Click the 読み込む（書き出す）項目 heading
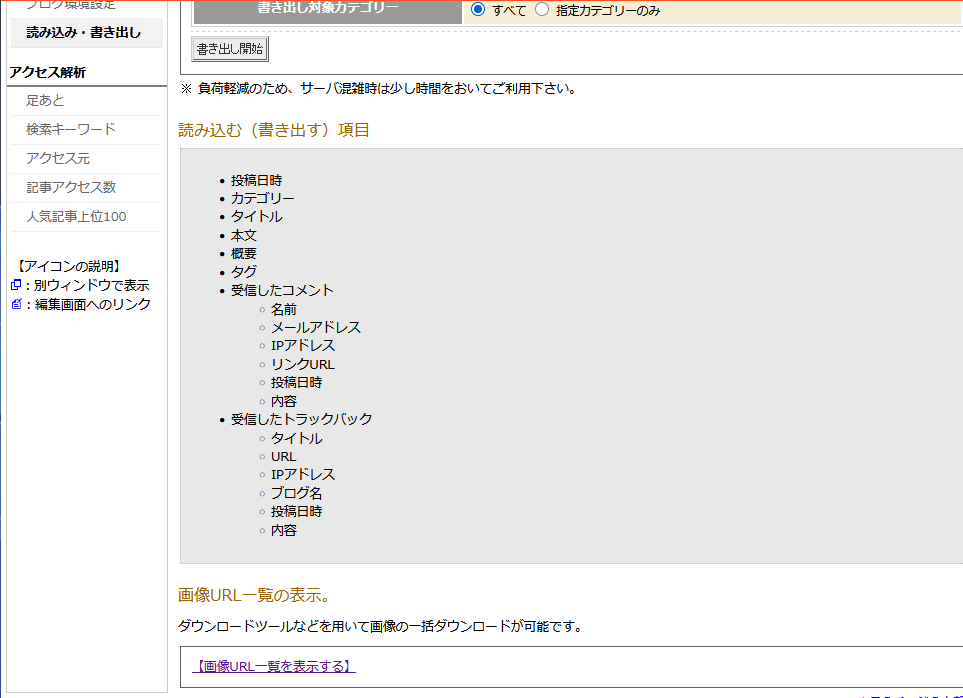963x698 pixels. coord(273,130)
